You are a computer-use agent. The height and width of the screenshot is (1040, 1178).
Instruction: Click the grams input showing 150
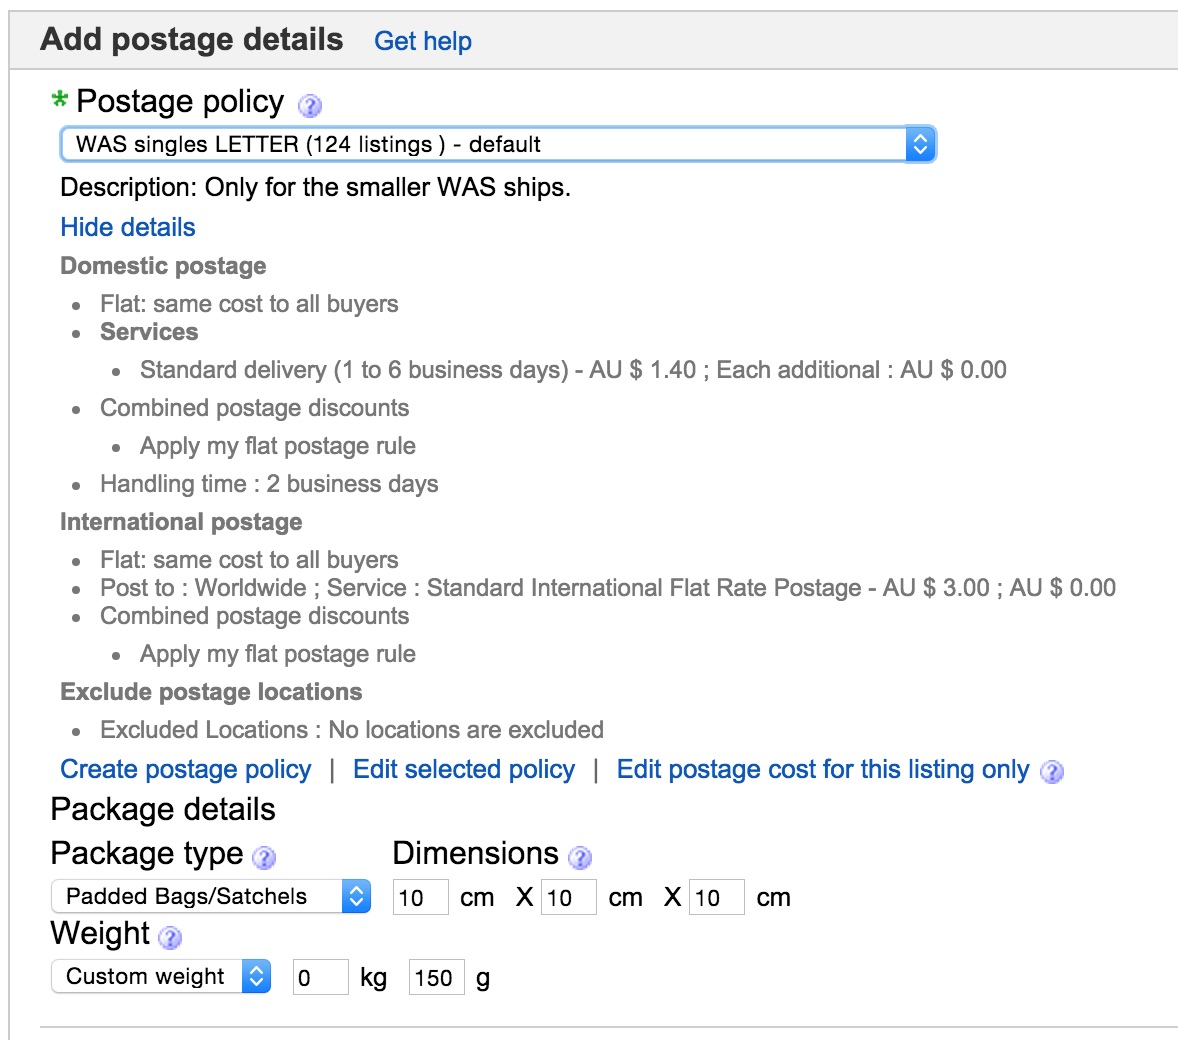coord(435,977)
